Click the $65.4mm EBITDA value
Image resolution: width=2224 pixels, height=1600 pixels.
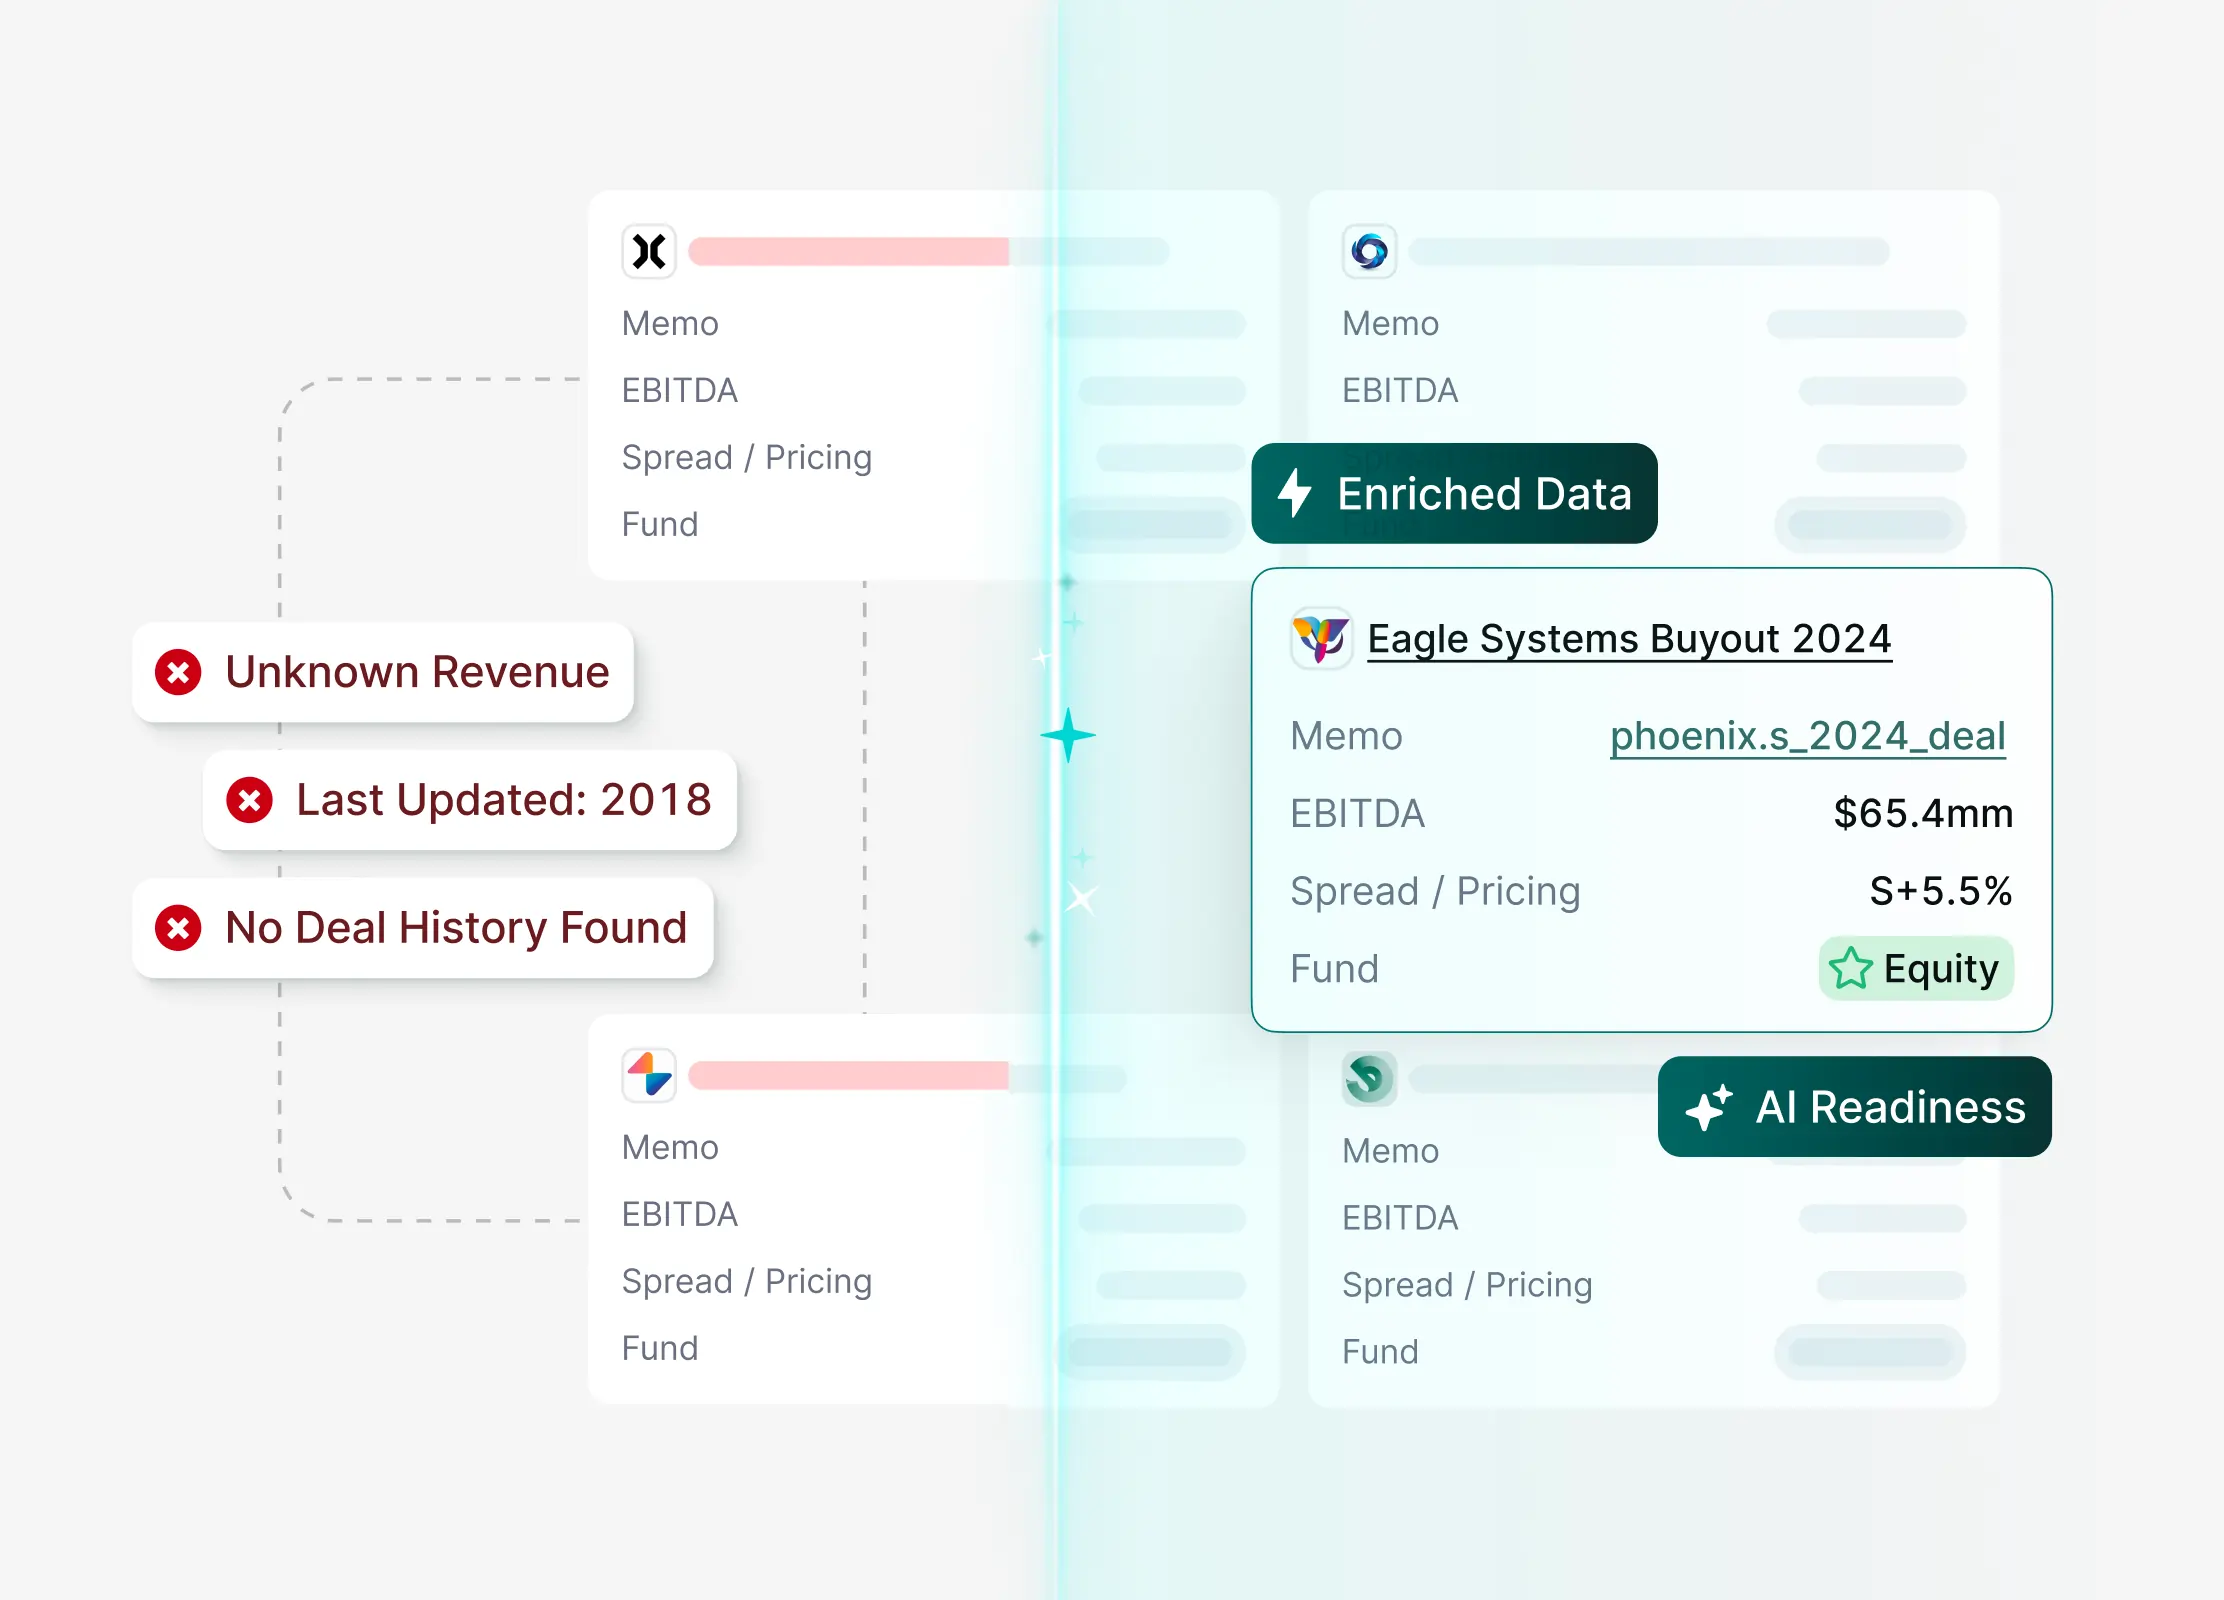[x=1923, y=814]
